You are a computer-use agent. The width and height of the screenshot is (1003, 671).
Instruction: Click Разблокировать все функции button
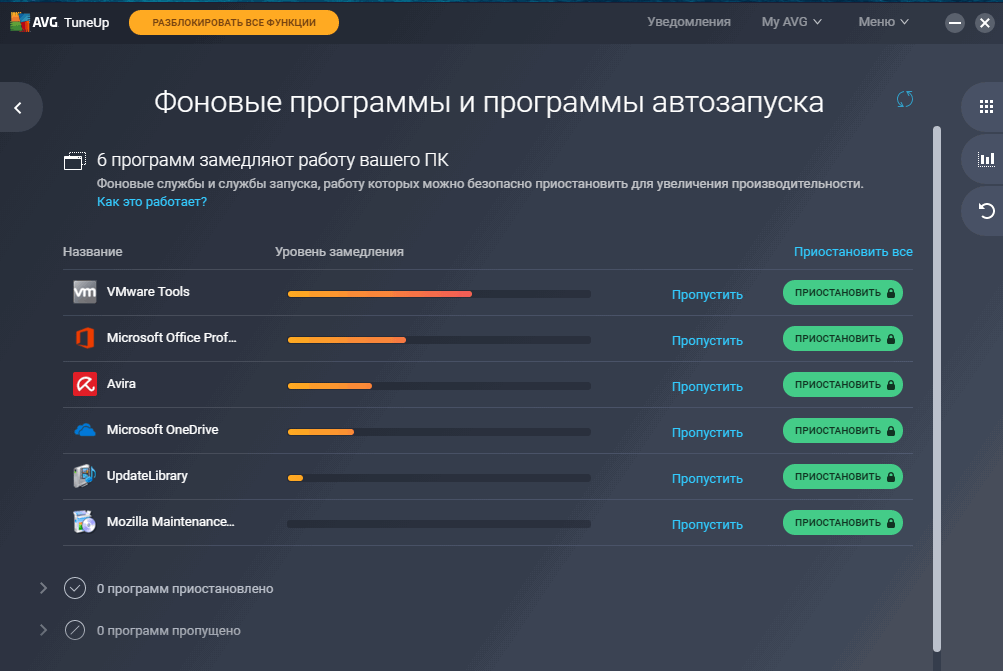click(233, 22)
